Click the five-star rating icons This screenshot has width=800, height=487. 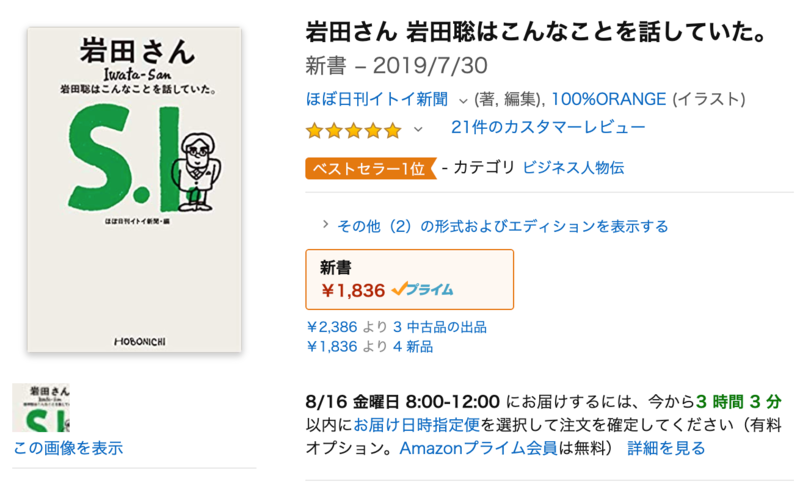(353, 130)
